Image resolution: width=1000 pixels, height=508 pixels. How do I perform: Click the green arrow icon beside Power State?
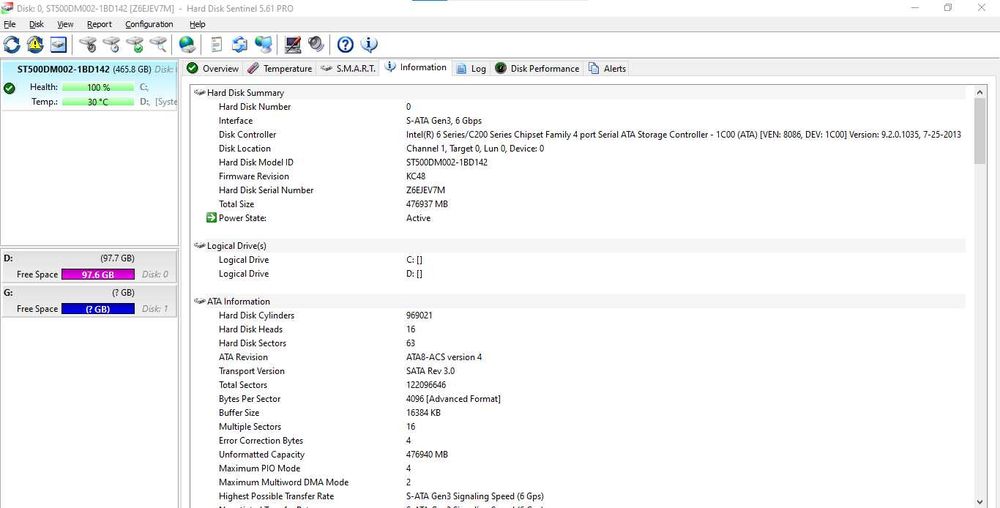point(212,218)
